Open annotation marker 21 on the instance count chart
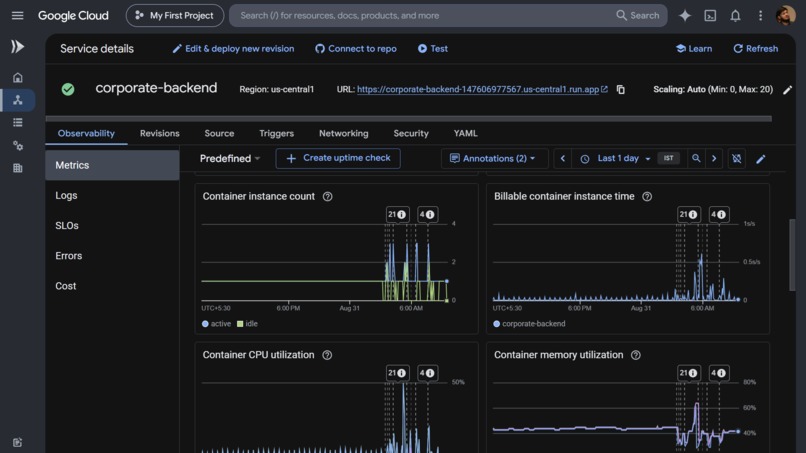Screen dimensions: 806x453 tap(397, 214)
